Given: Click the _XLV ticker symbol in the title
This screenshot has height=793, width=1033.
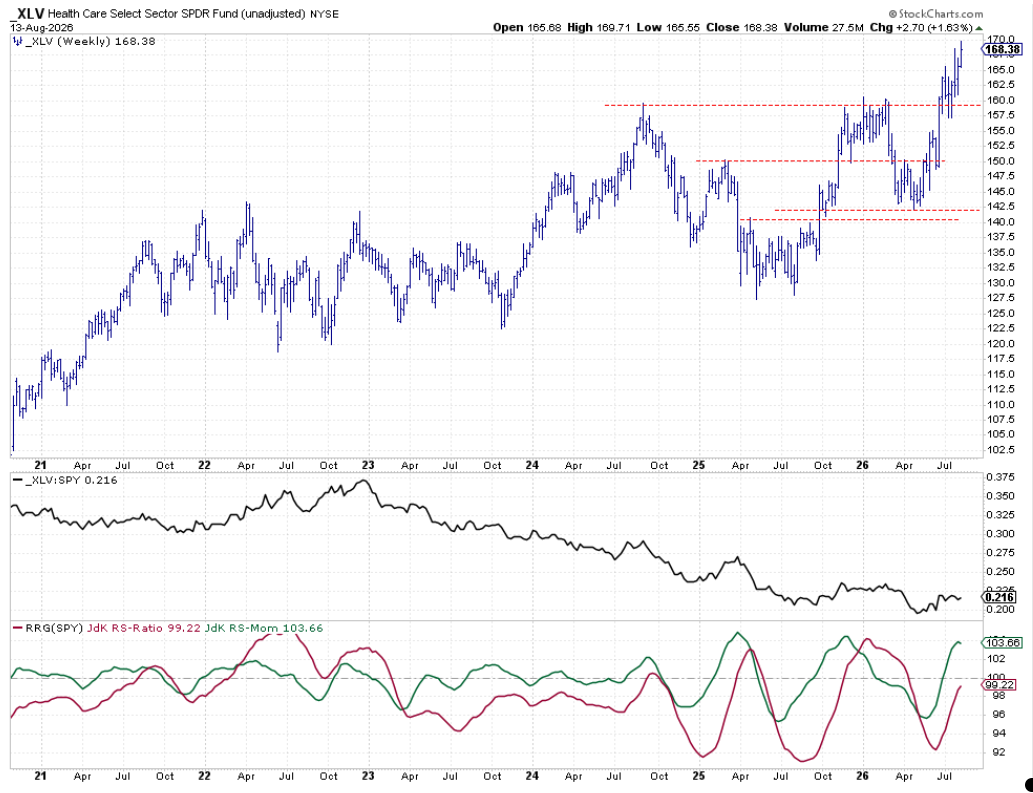Looking at the screenshot, I should tap(26, 13).
